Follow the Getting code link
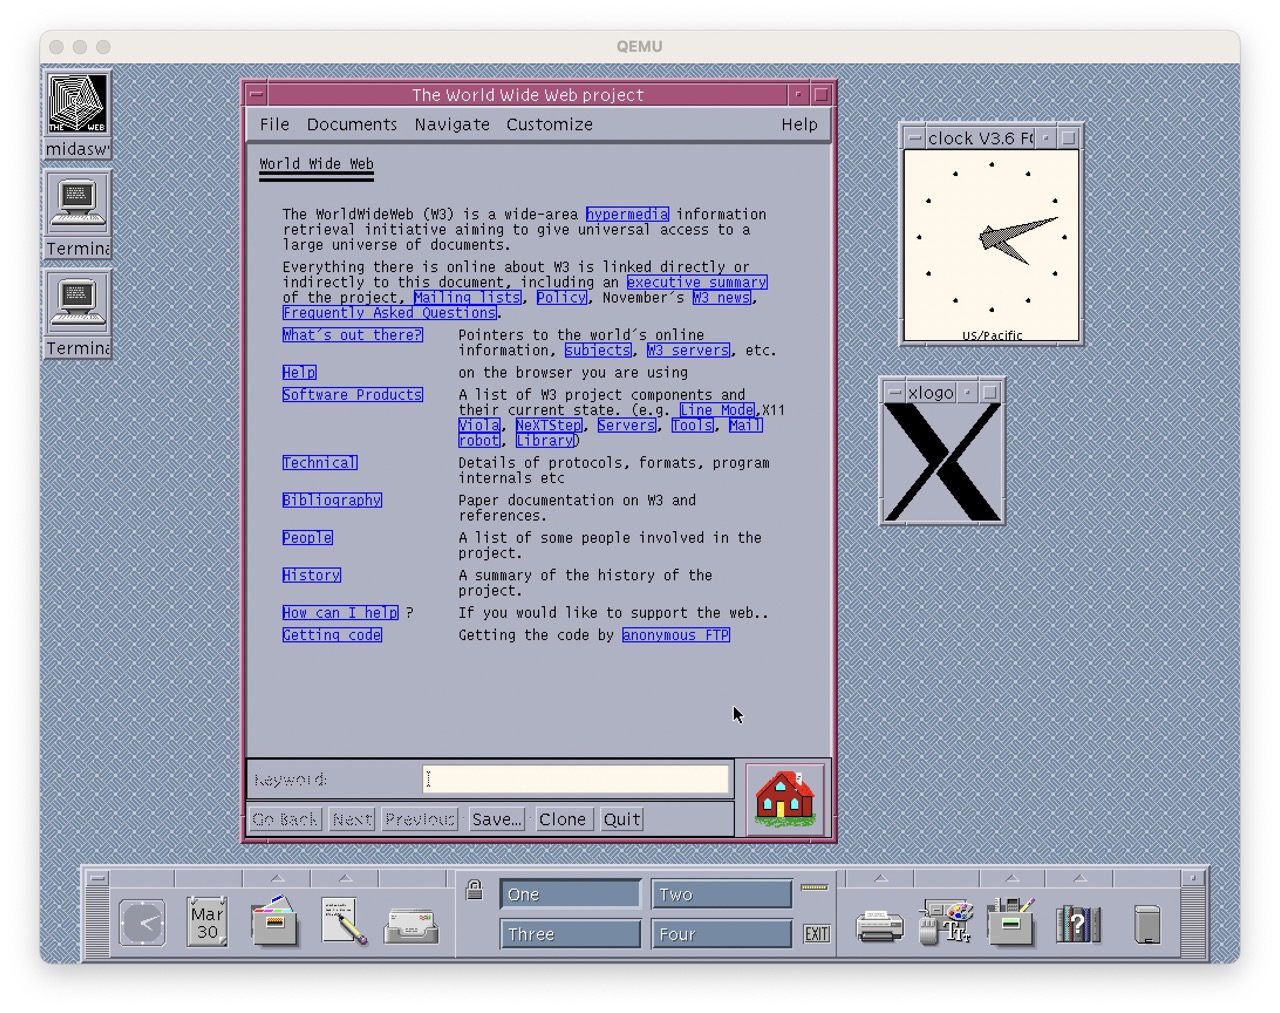The width and height of the screenshot is (1280, 1013). [332, 635]
